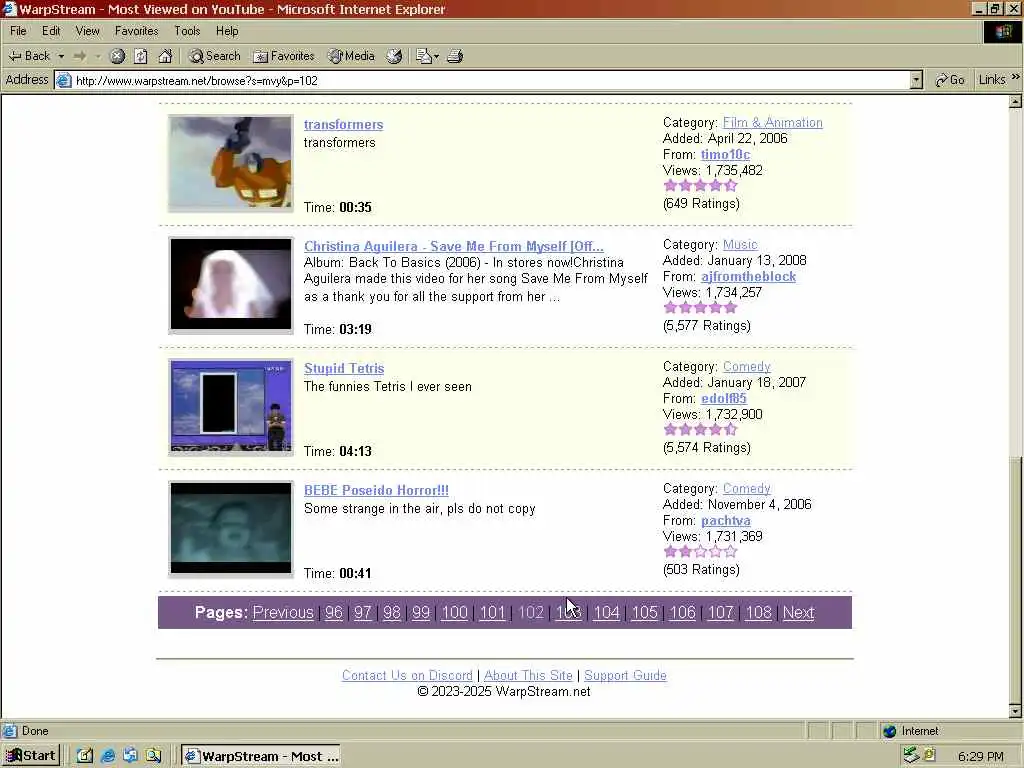
Task: Open the Film & Animation category
Action: (x=773, y=123)
